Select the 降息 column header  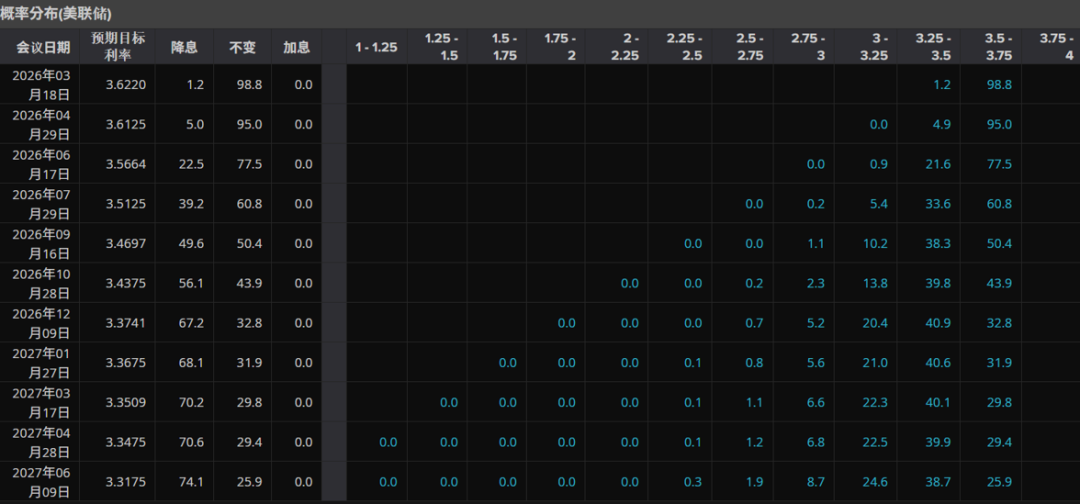pos(184,48)
